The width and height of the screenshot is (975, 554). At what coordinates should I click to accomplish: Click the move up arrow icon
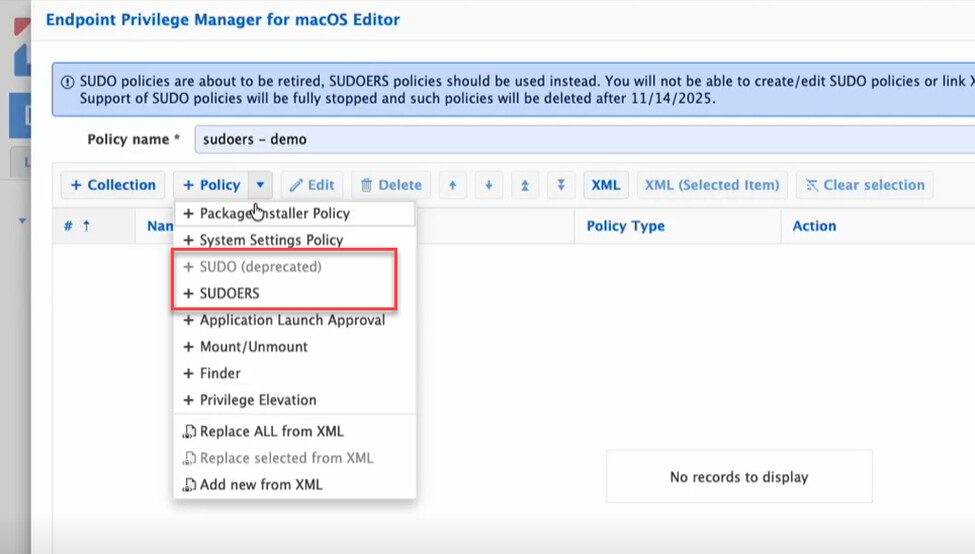[x=452, y=185]
